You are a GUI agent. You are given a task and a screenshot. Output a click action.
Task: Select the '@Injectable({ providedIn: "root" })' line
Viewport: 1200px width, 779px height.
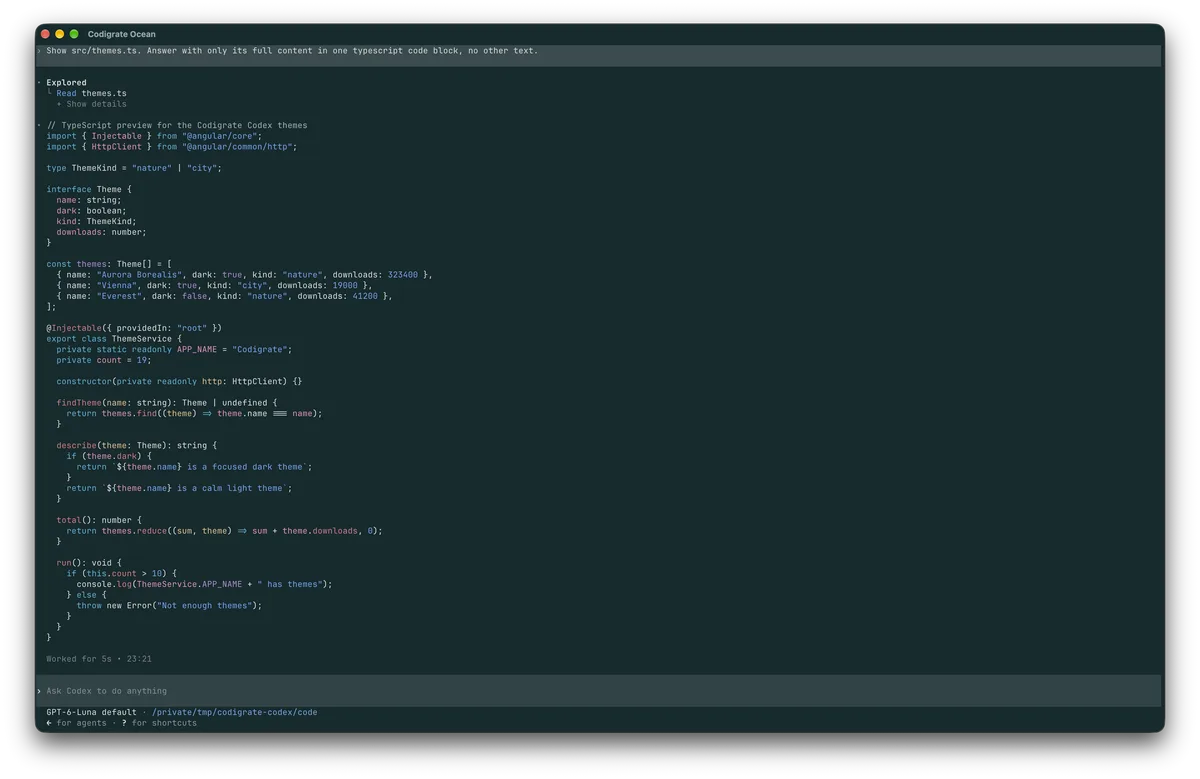pos(134,328)
